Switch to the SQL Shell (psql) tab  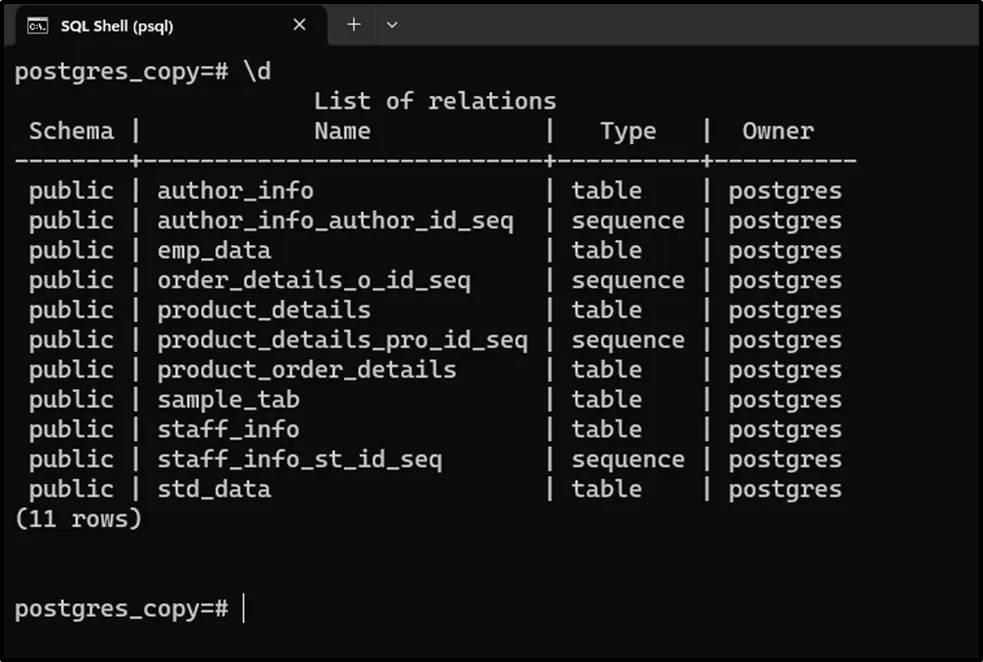pyautogui.click(x=130, y=26)
